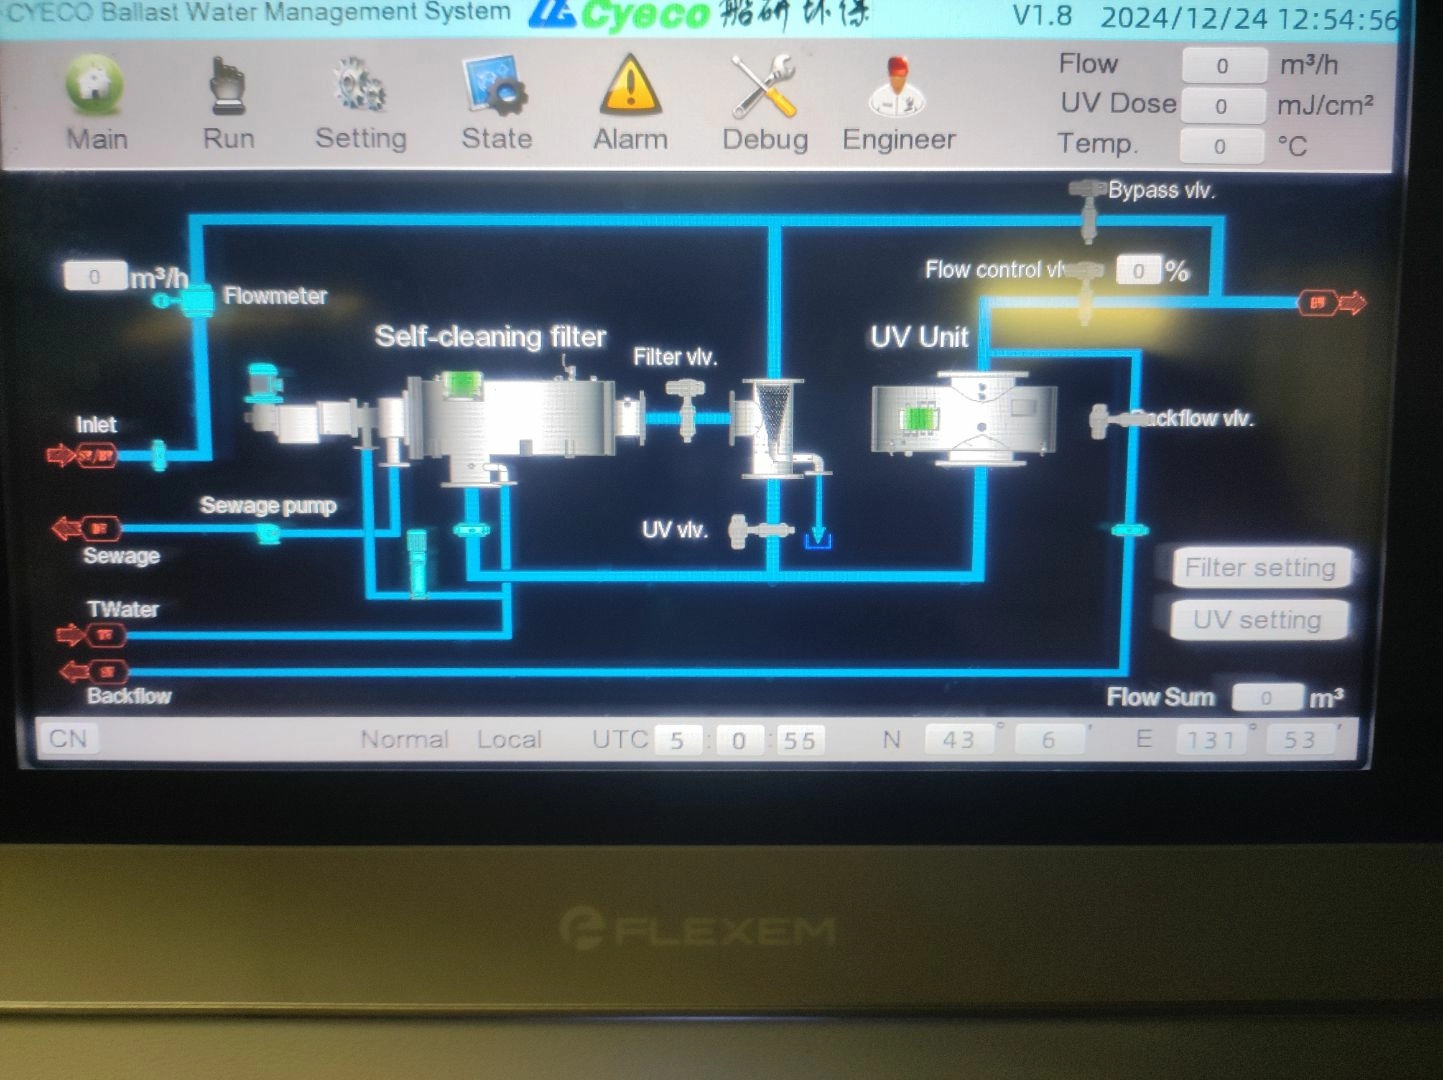Click the Flowmeter reading field
The image size is (1443, 1080).
pos(95,277)
